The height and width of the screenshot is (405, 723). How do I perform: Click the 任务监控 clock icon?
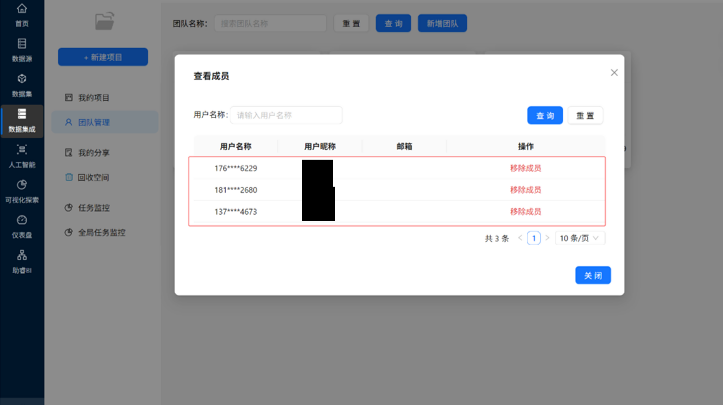click(x=69, y=208)
